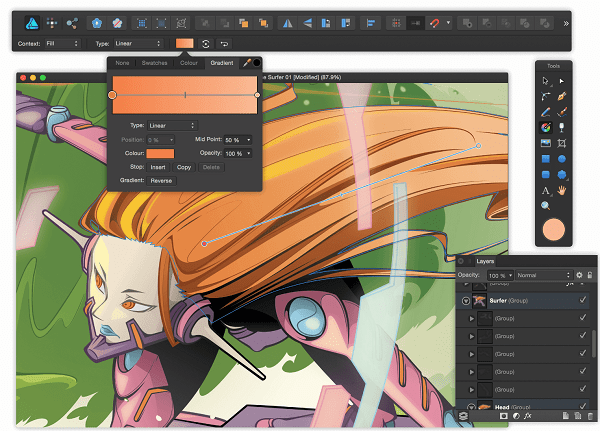This screenshot has width=600, height=431.
Task: Select the Hand pan tool
Action: 562,190
